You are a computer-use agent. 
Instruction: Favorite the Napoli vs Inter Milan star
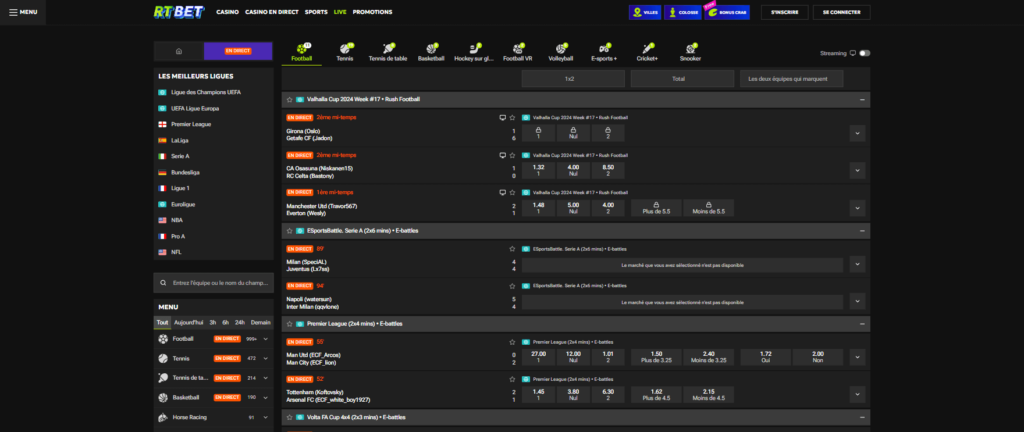point(512,286)
